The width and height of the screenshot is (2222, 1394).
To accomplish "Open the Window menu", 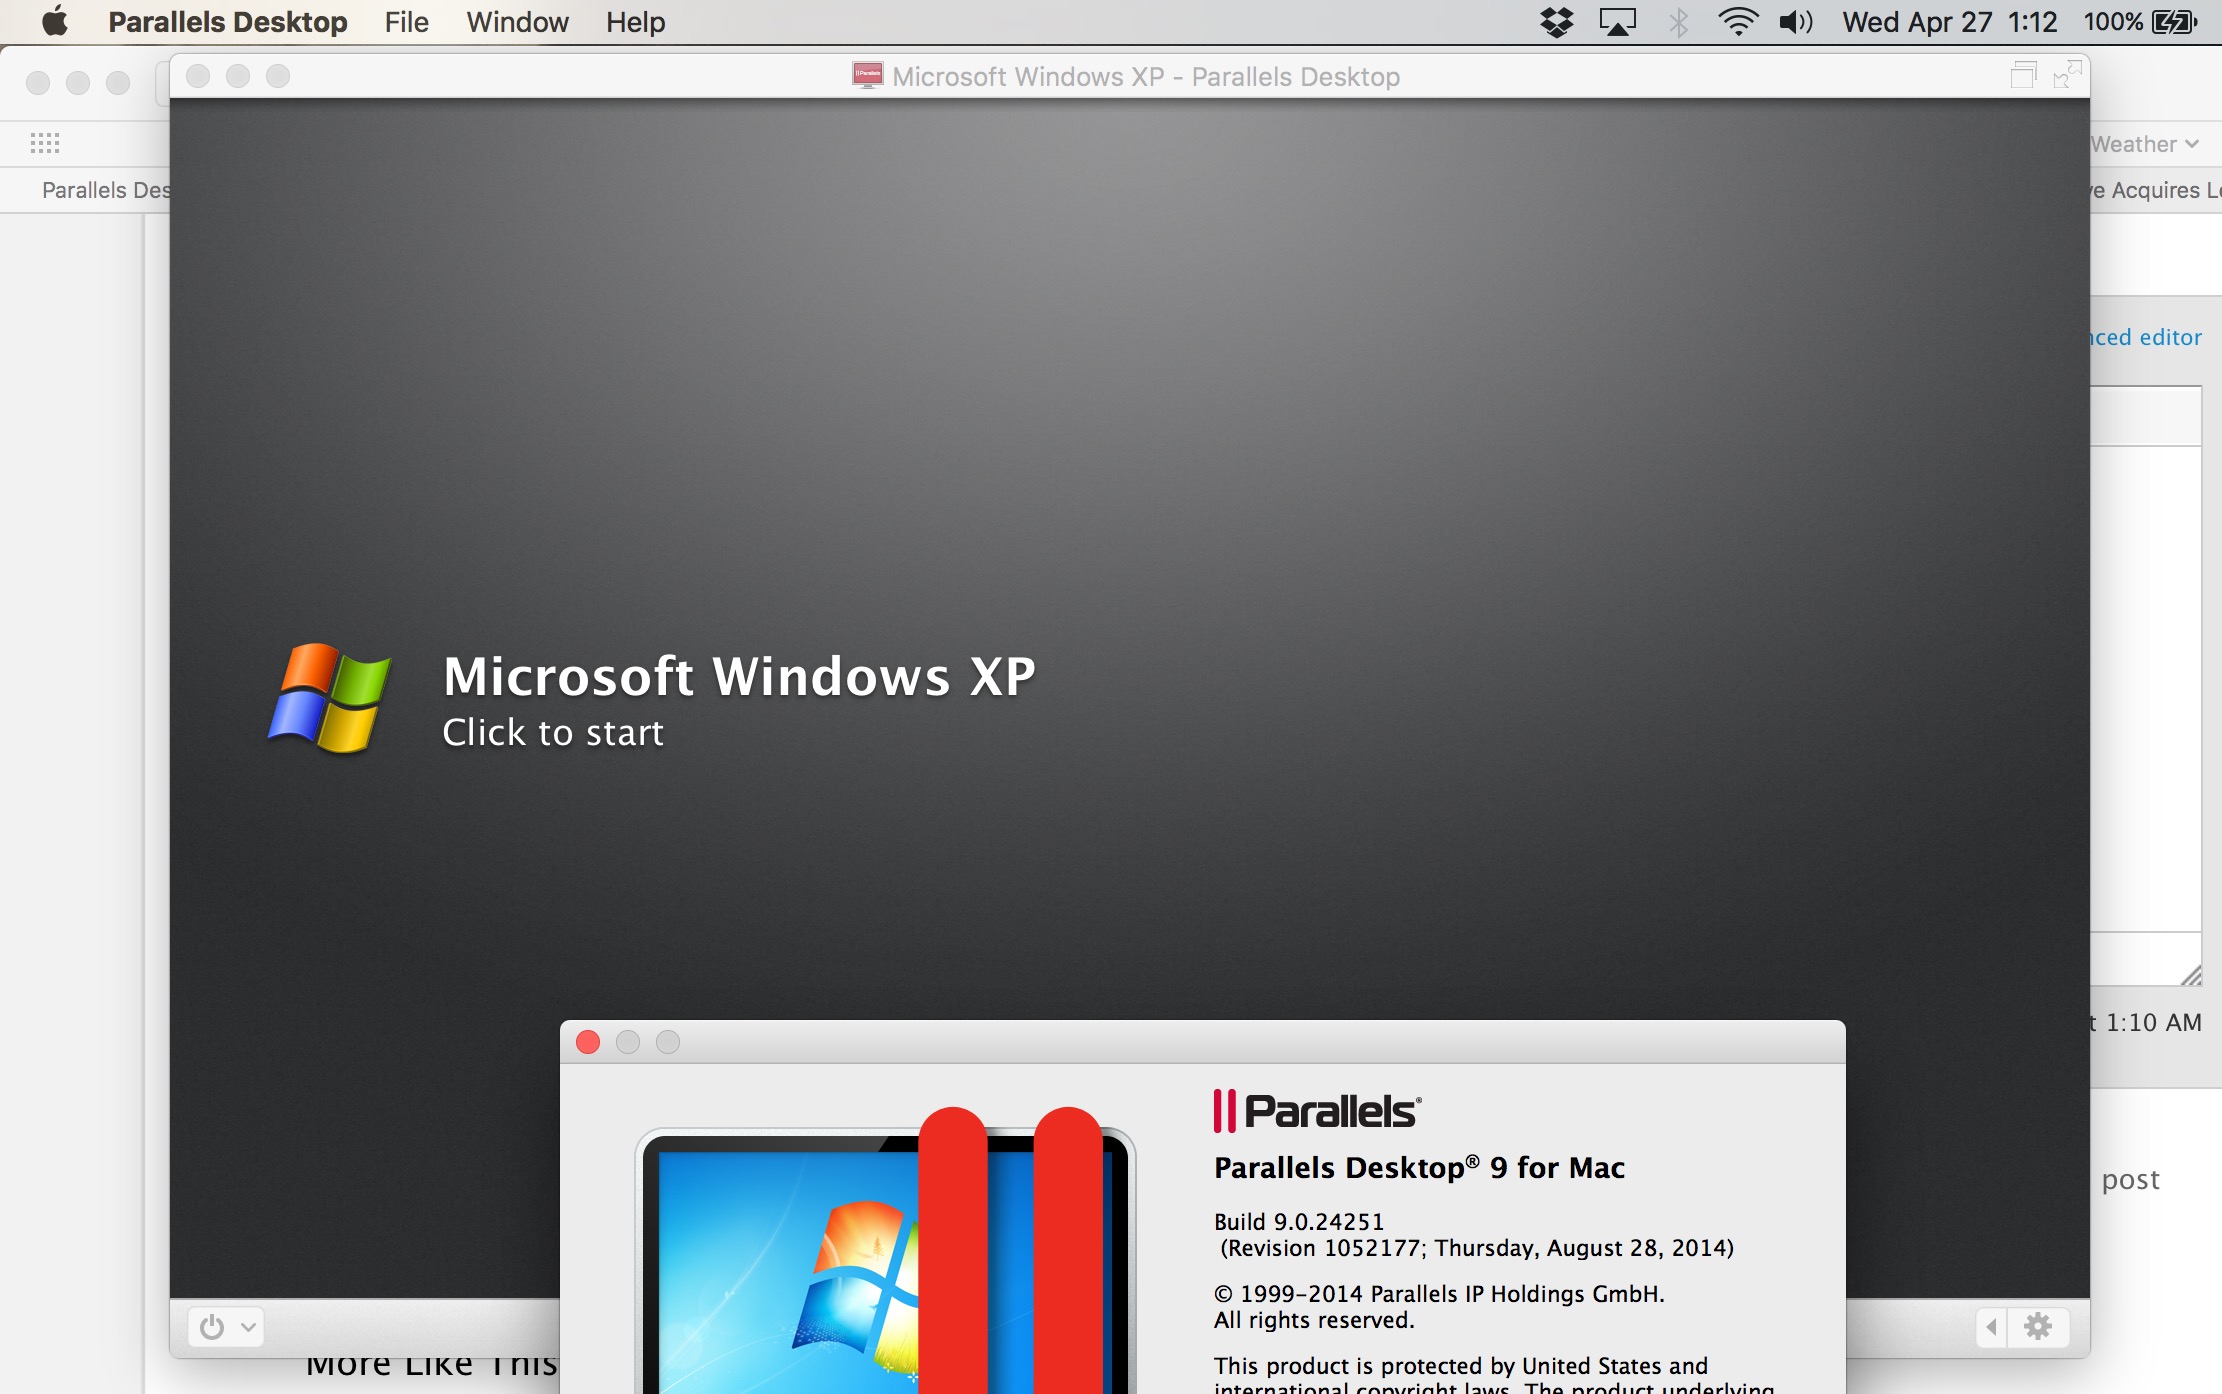I will pyautogui.click(x=517, y=22).
